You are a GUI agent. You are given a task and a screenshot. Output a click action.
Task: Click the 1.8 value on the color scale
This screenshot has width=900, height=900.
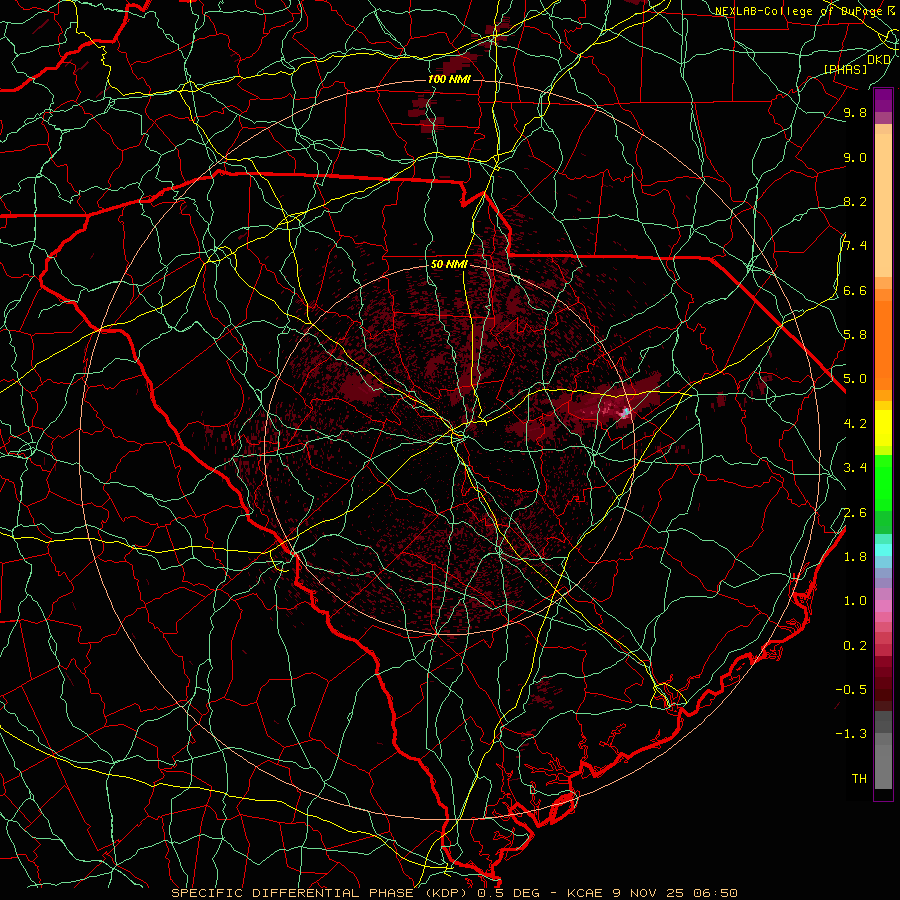(855, 556)
